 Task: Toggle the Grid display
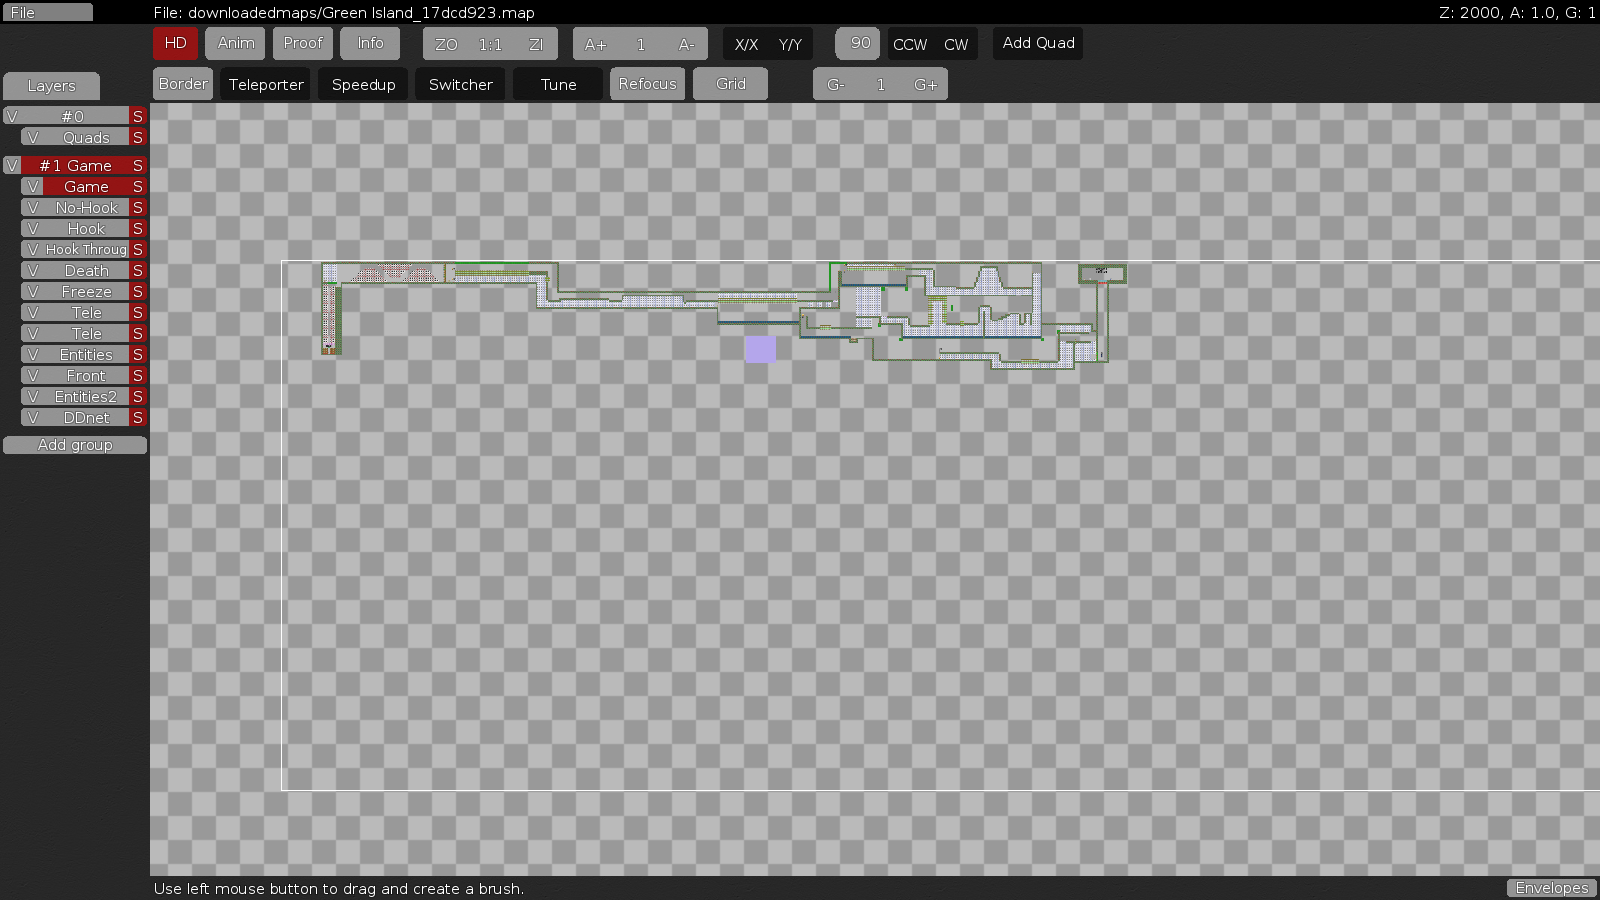(730, 84)
